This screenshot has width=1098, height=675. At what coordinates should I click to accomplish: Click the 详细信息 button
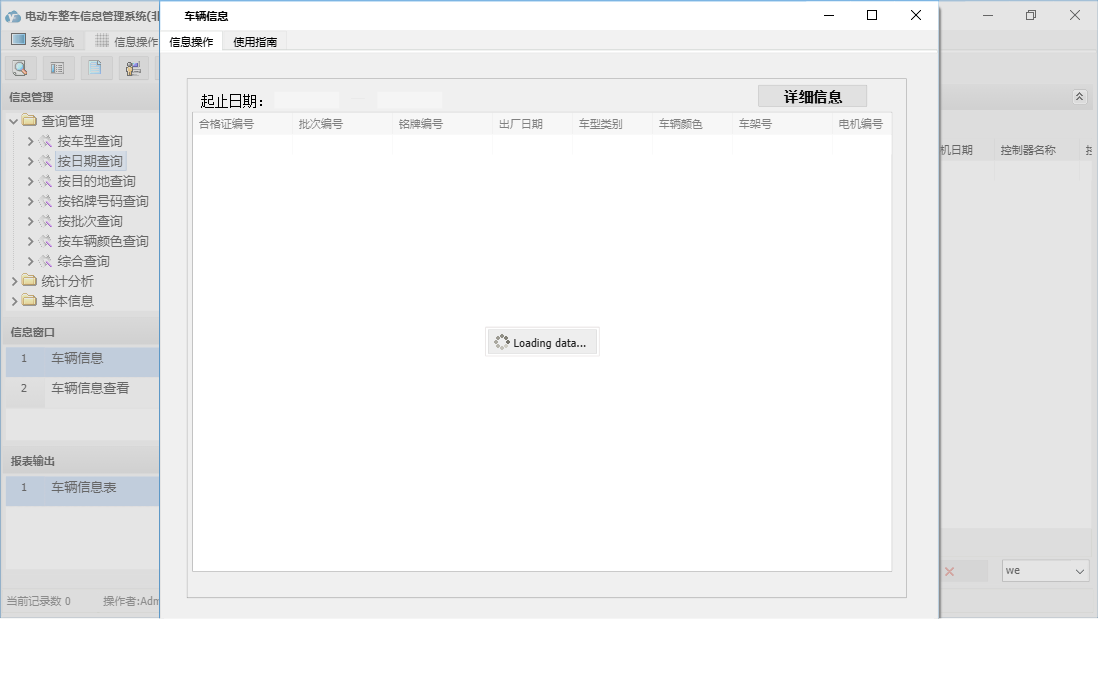pyautogui.click(x=812, y=95)
